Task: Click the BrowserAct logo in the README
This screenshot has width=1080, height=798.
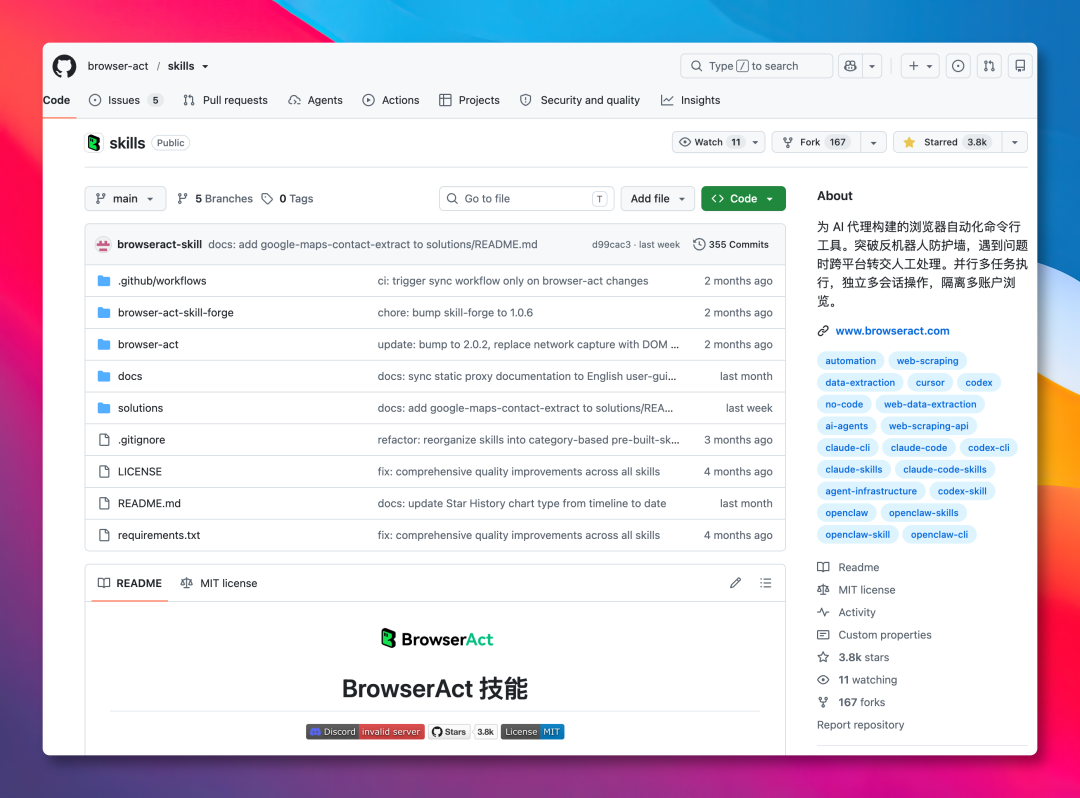Action: pos(437,639)
